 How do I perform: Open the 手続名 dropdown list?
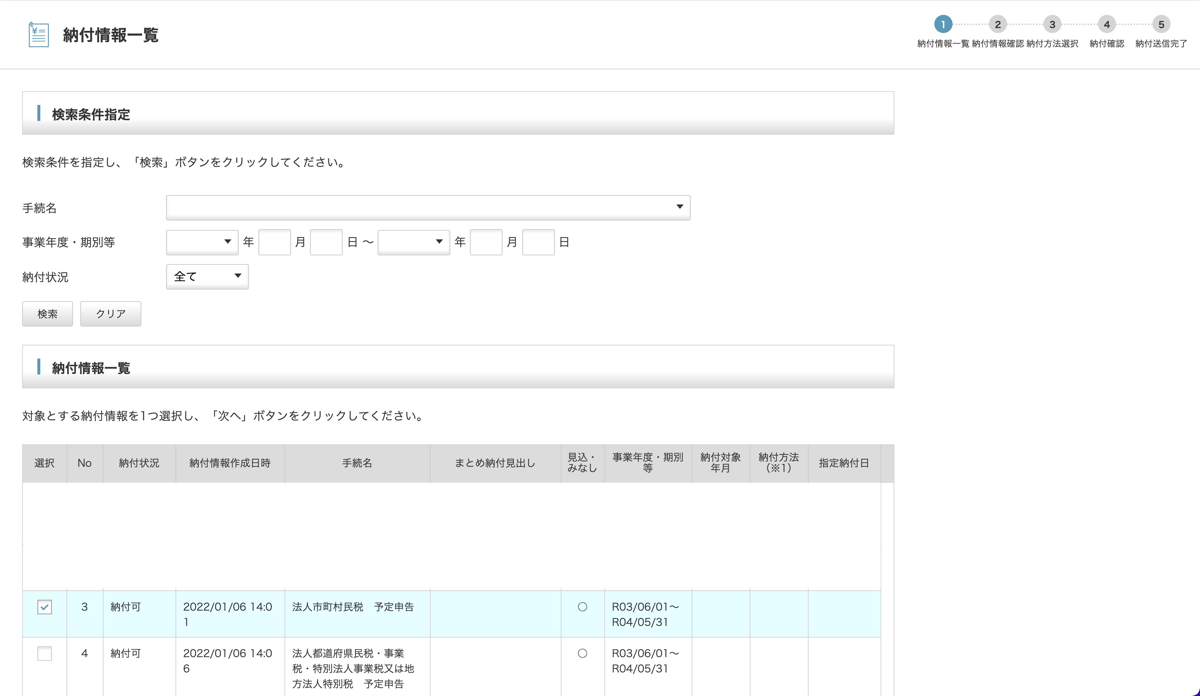pyautogui.click(x=428, y=207)
